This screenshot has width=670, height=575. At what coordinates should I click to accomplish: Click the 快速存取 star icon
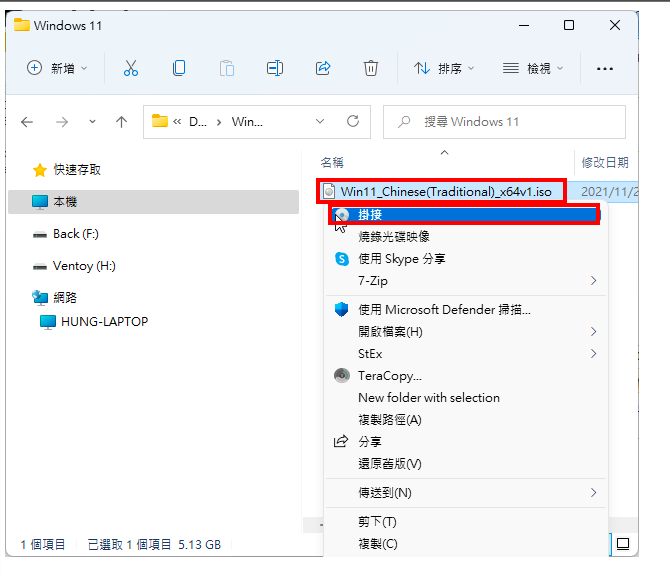click(40, 170)
